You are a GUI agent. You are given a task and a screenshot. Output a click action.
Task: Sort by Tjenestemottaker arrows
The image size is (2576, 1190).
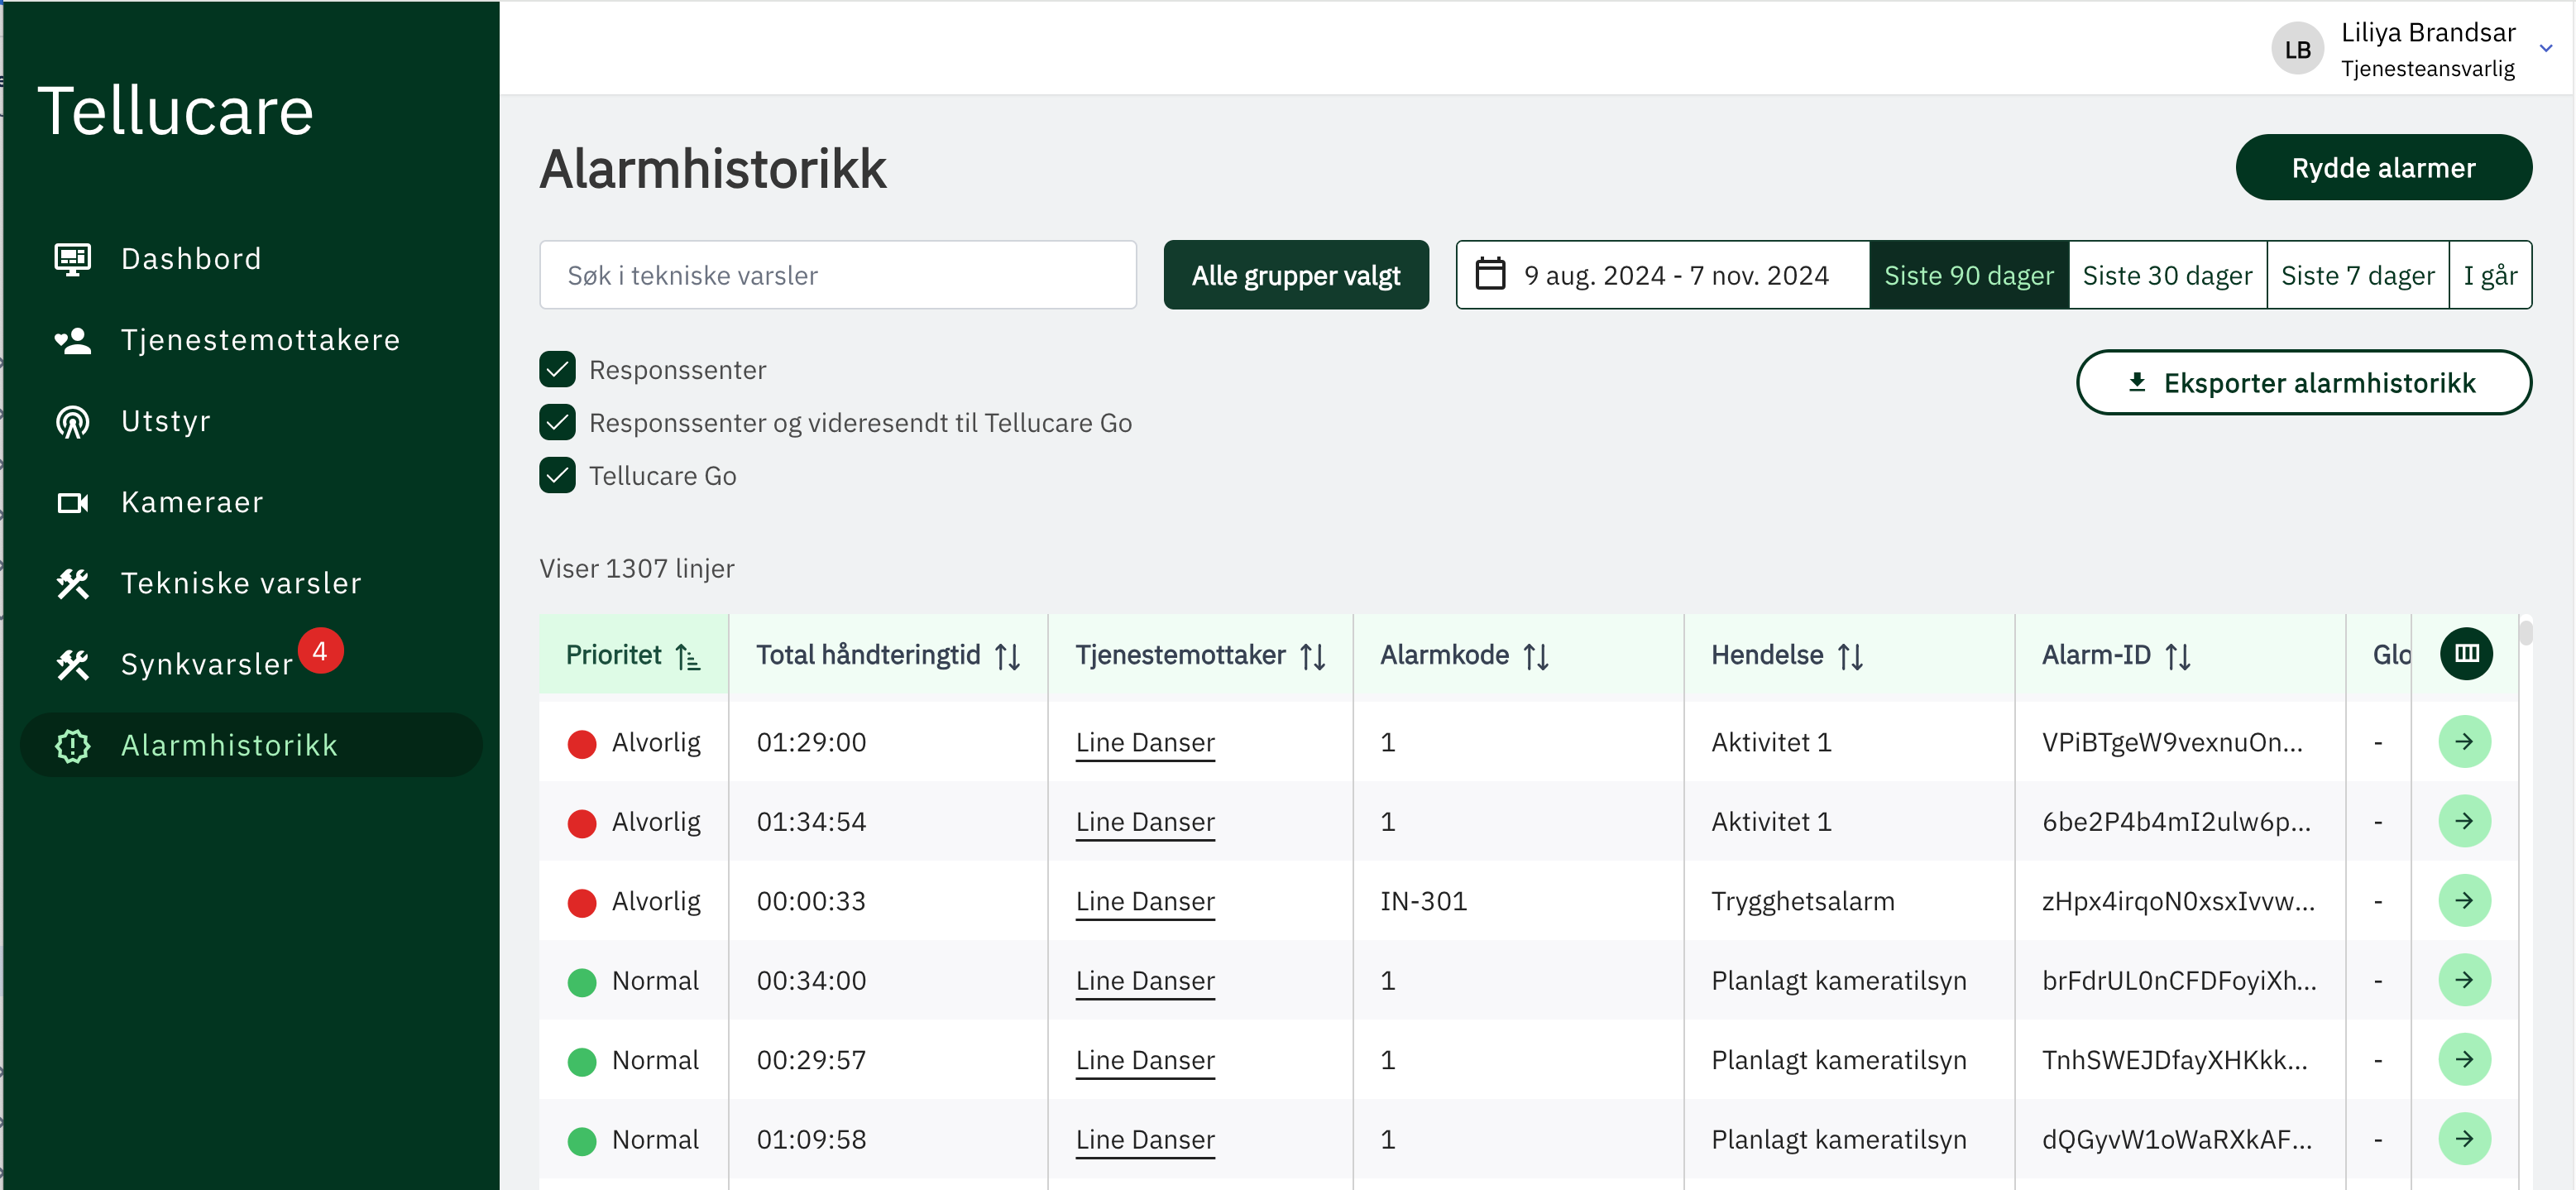click(1313, 656)
